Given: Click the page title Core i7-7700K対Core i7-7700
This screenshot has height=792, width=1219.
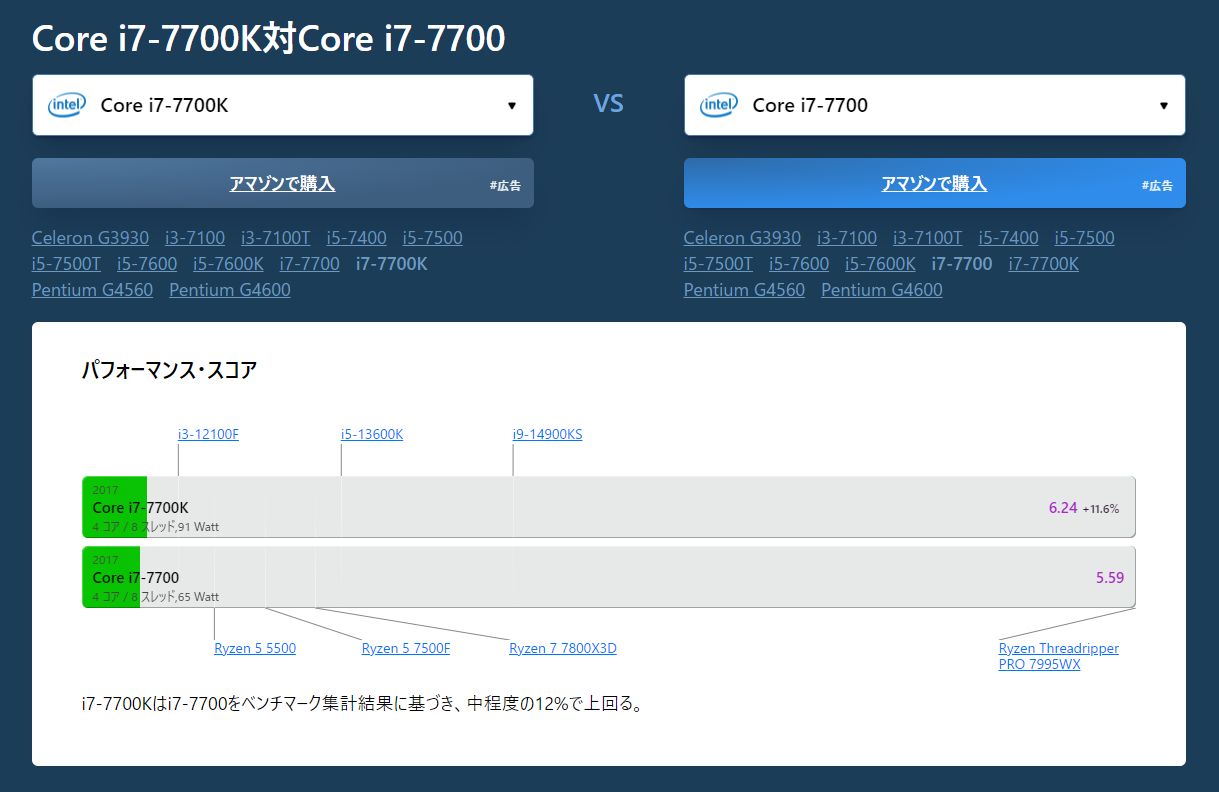Looking at the screenshot, I should [x=269, y=39].
